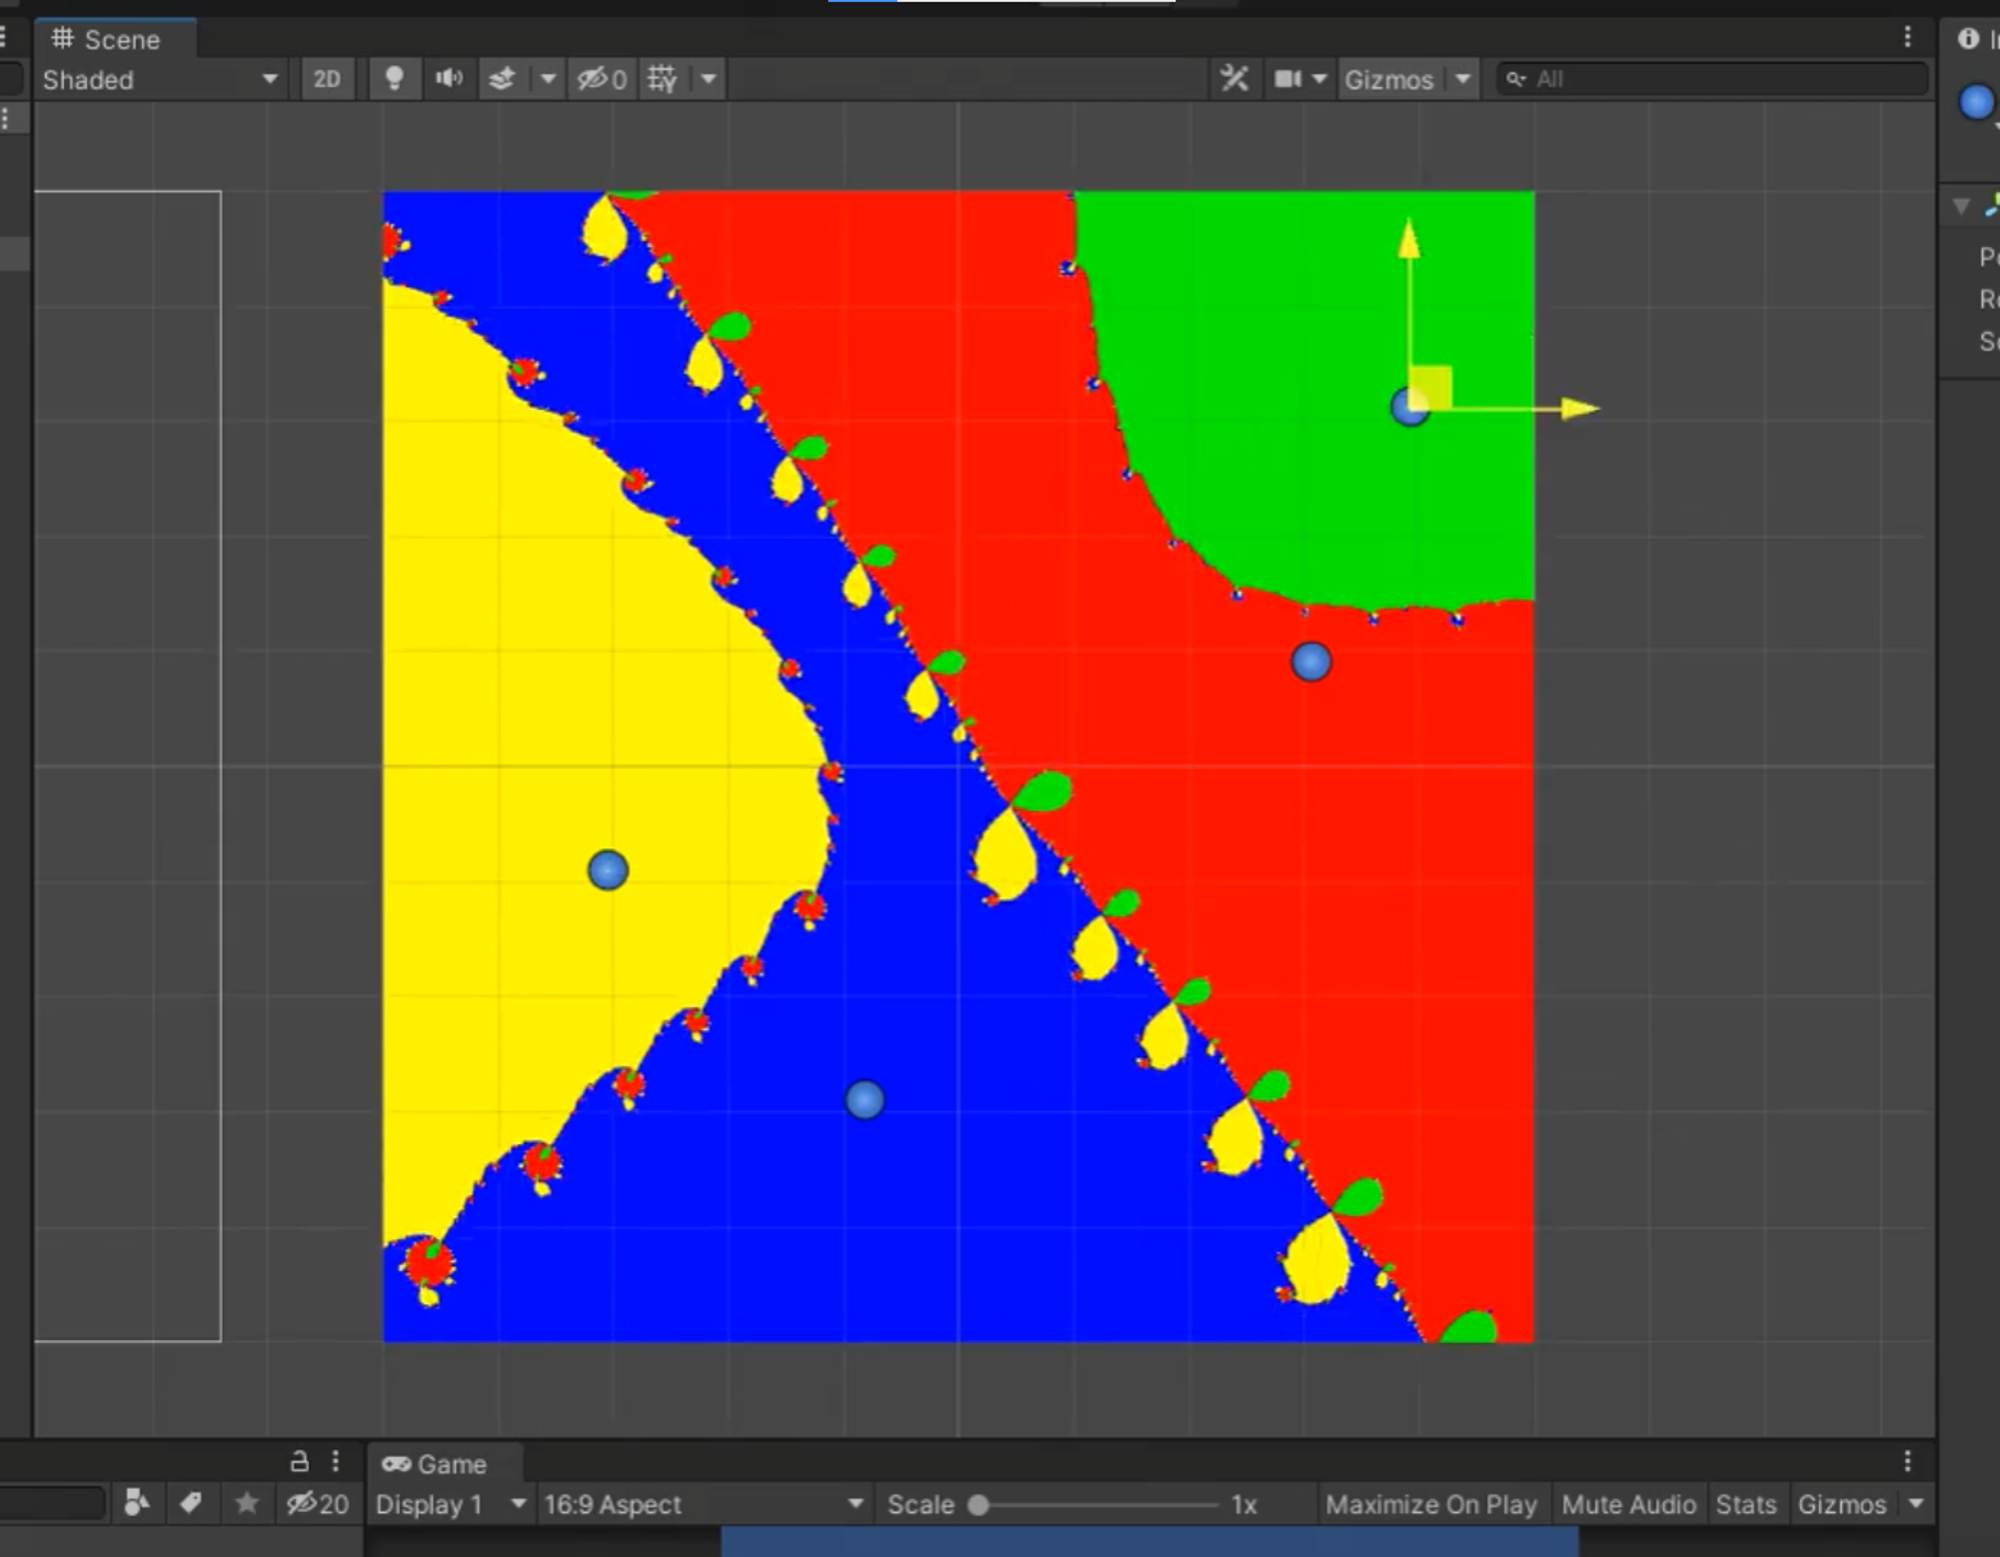
Task: Click the scene camera settings icon
Action: [x=1288, y=79]
